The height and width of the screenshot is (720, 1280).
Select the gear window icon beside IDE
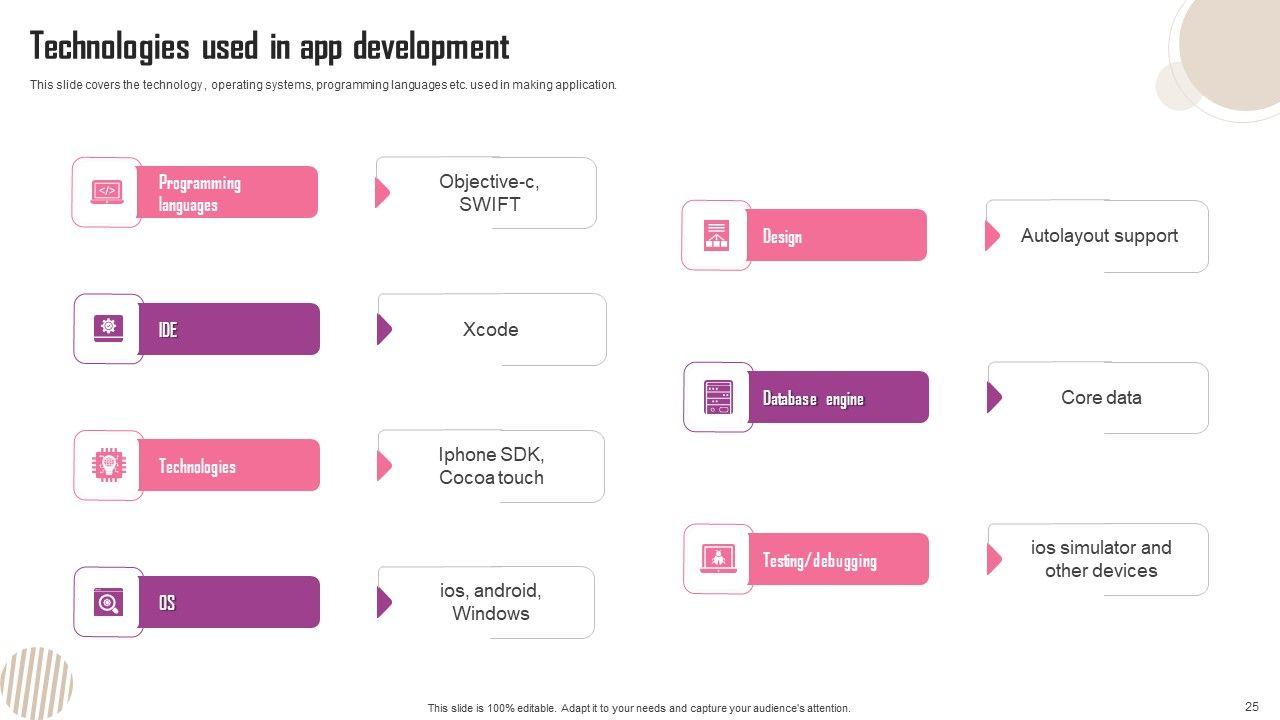click(108, 328)
